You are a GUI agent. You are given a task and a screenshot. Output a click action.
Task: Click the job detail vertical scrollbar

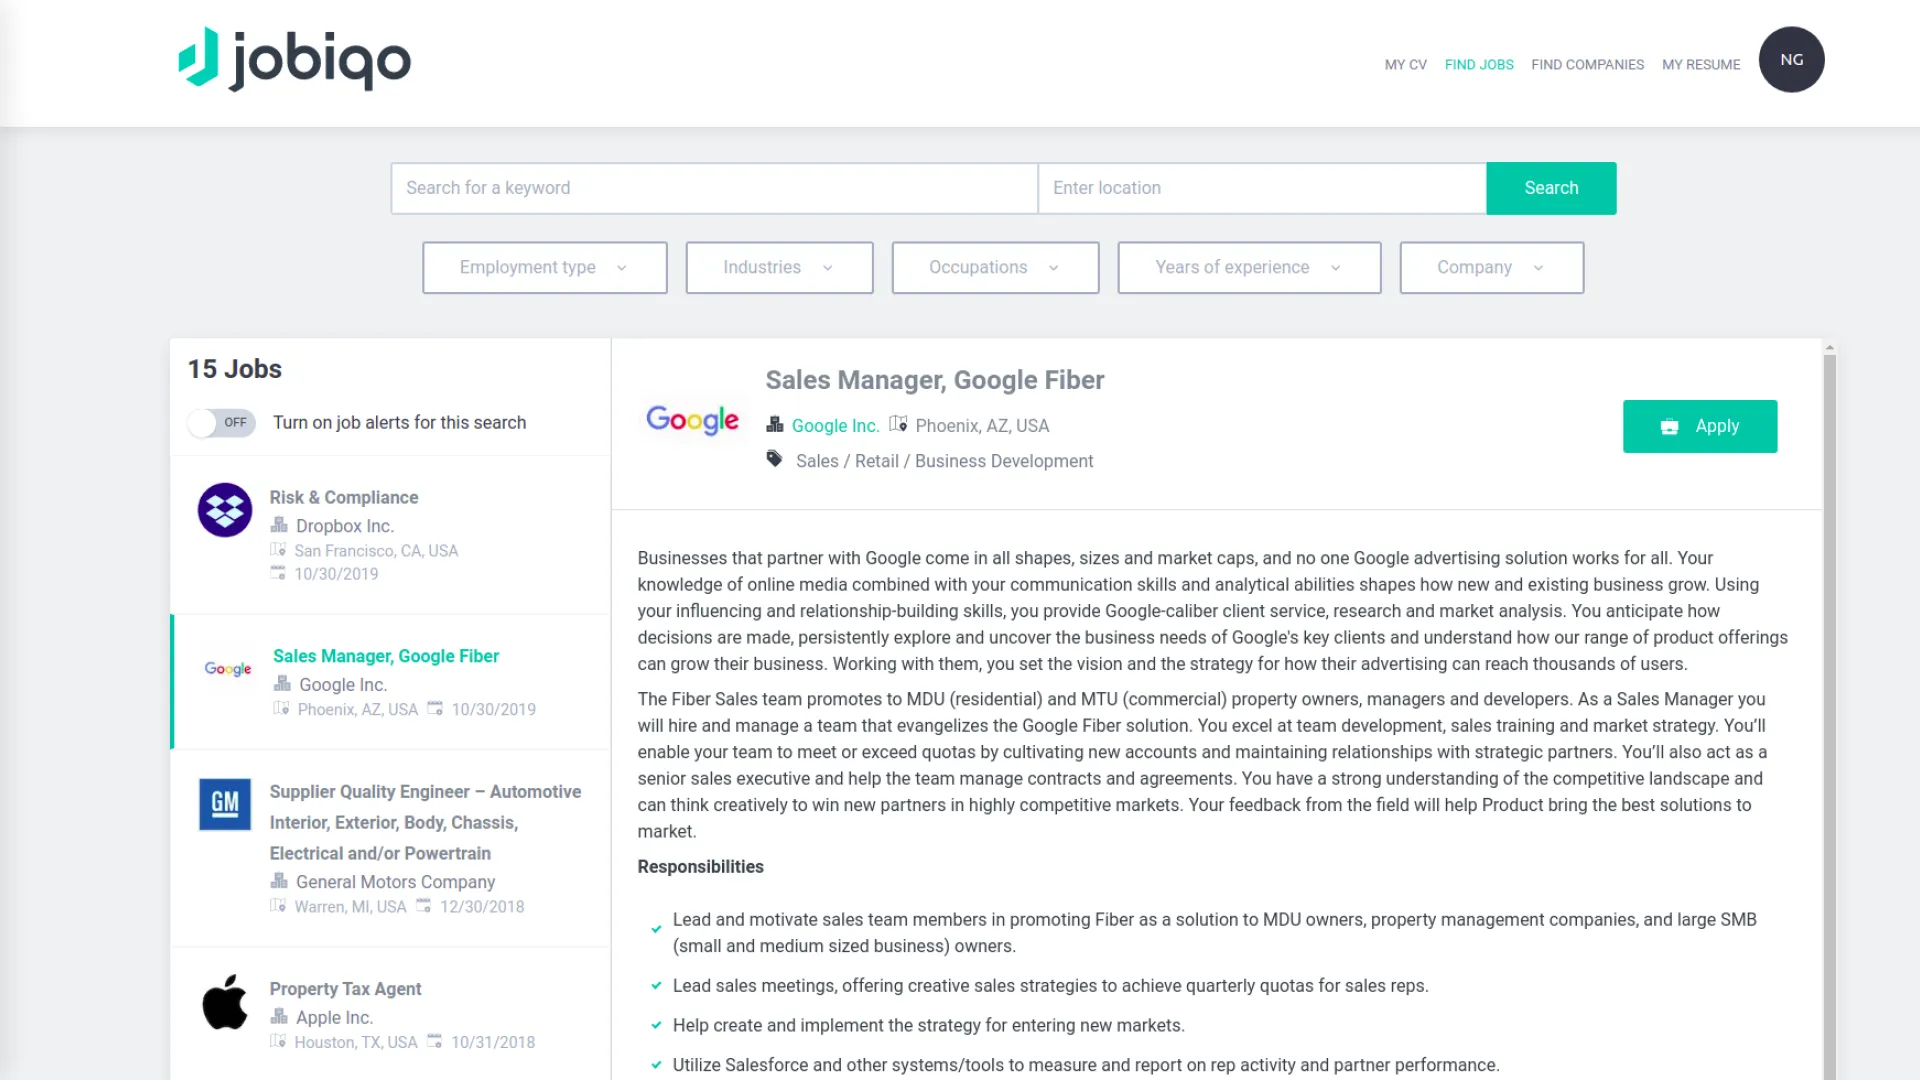(1829, 717)
